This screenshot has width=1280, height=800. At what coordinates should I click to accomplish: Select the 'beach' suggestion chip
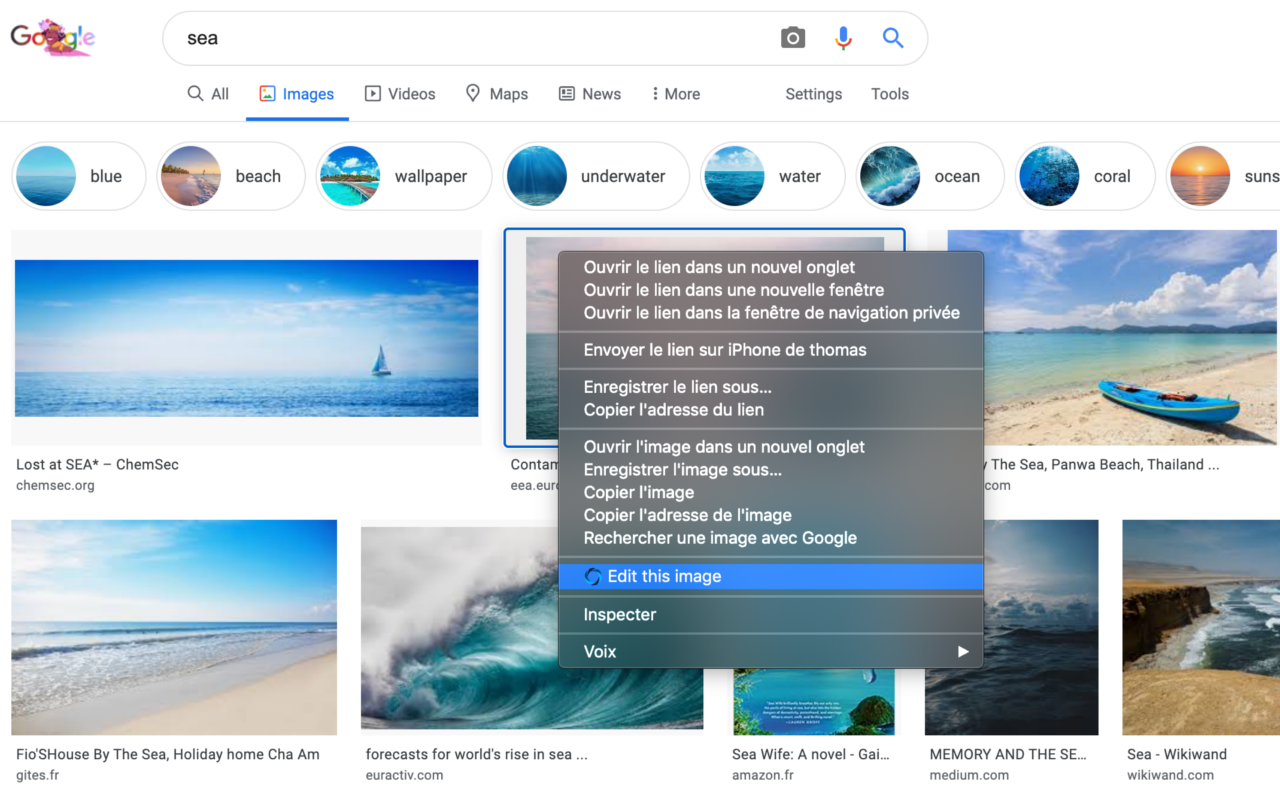[x=231, y=176]
